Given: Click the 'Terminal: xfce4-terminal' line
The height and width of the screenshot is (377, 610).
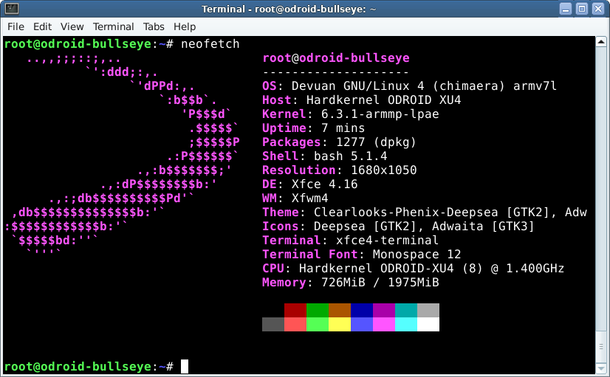Looking at the screenshot, I should [x=350, y=240].
